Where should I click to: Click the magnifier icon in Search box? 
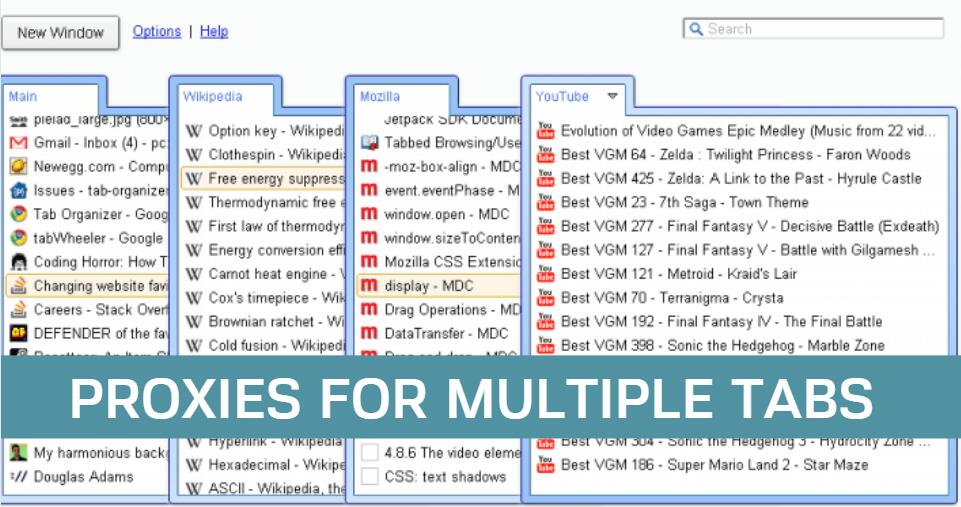click(696, 29)
